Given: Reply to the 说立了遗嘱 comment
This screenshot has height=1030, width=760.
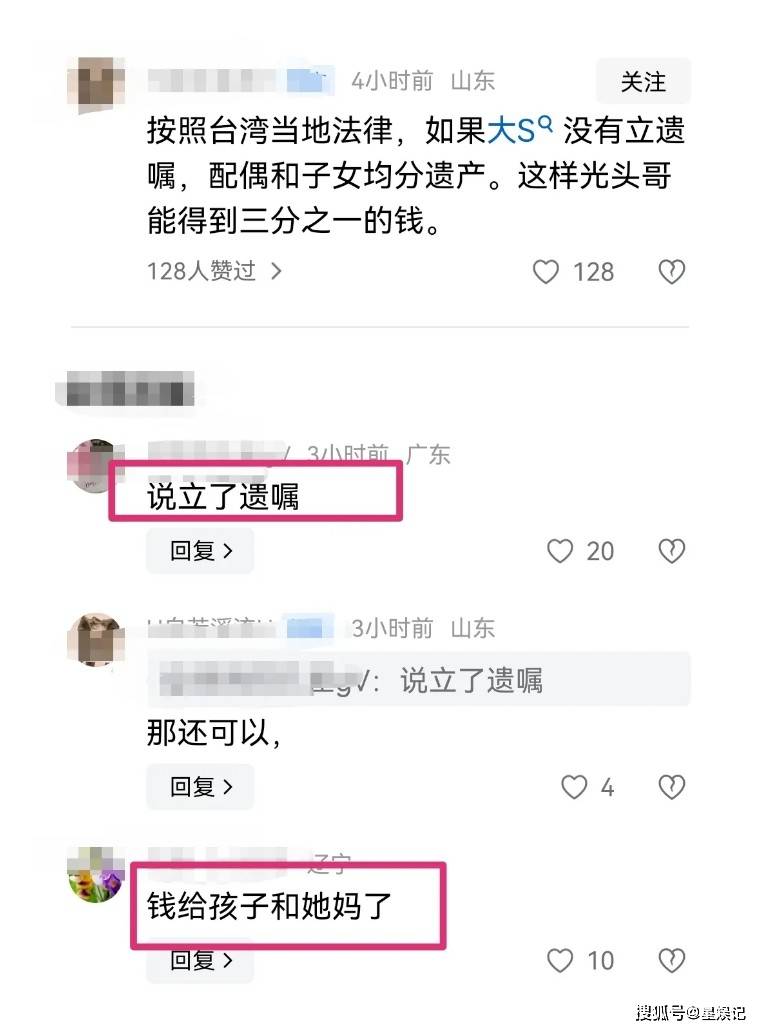Looking at the screenshot, I should coord(200,550).
